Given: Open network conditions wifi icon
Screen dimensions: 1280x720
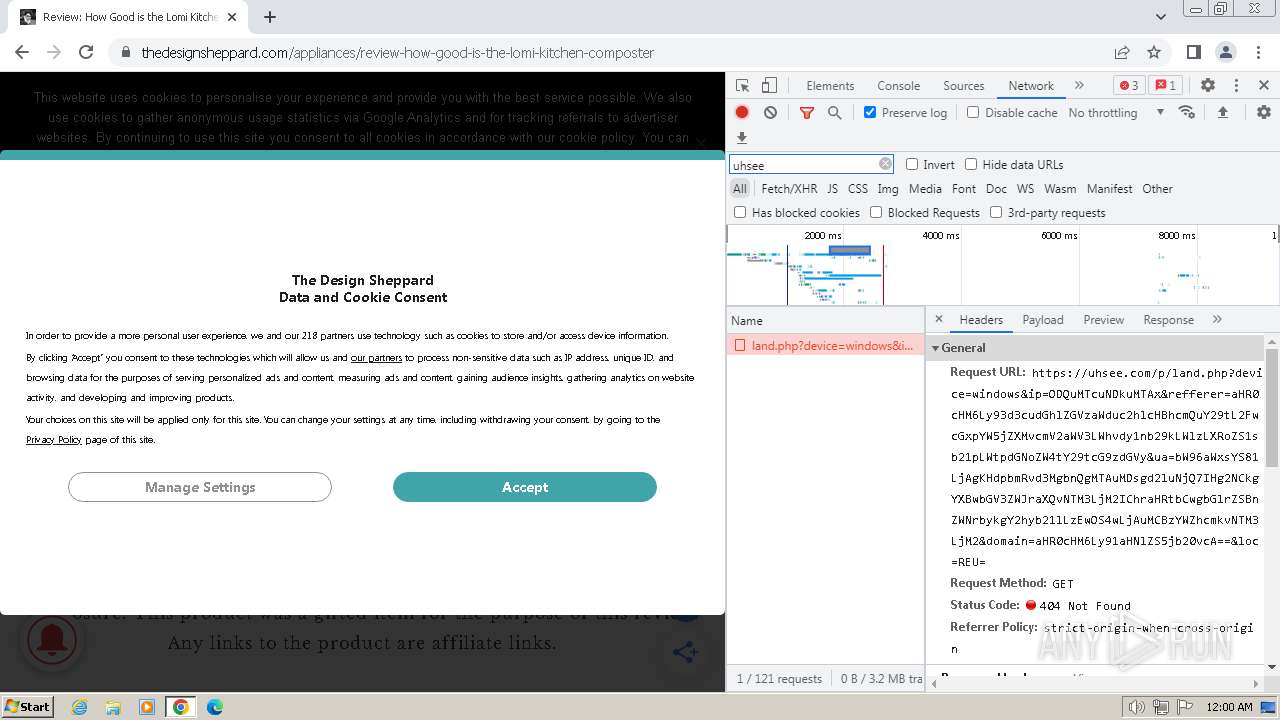Looking at the screenshot, I should (1187, 113).
